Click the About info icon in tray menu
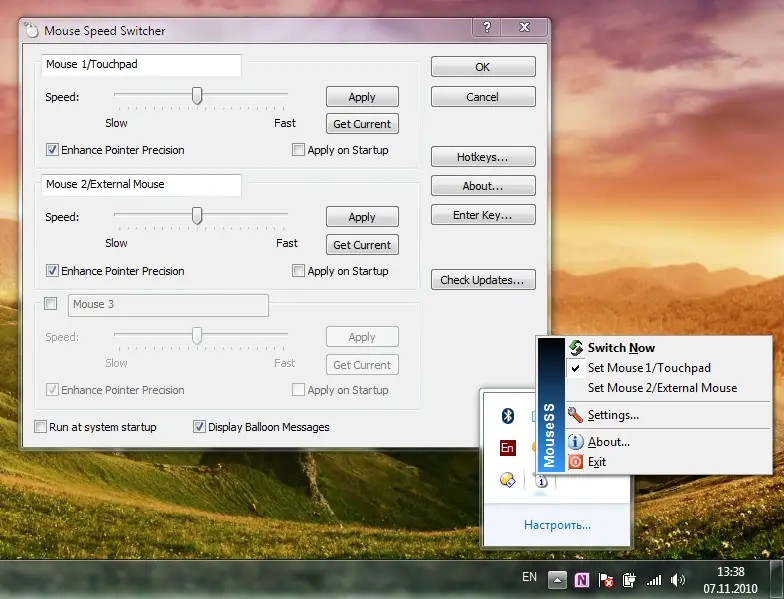This screenshot has height=599, width=784. pyautogui.click(x=576, y=442)
